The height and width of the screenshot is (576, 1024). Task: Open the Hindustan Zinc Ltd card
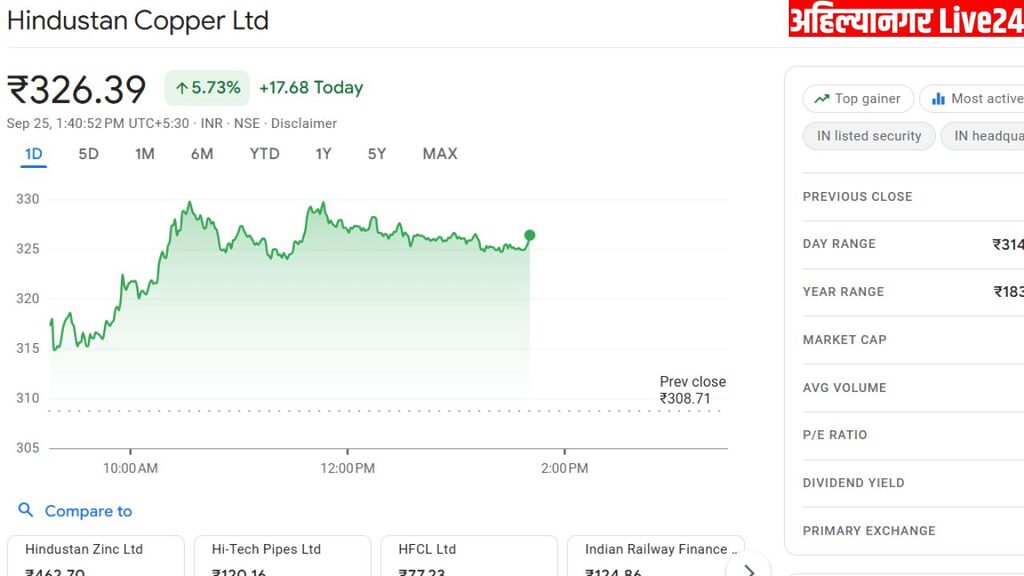pyautogui.click(x=95, y=558)
